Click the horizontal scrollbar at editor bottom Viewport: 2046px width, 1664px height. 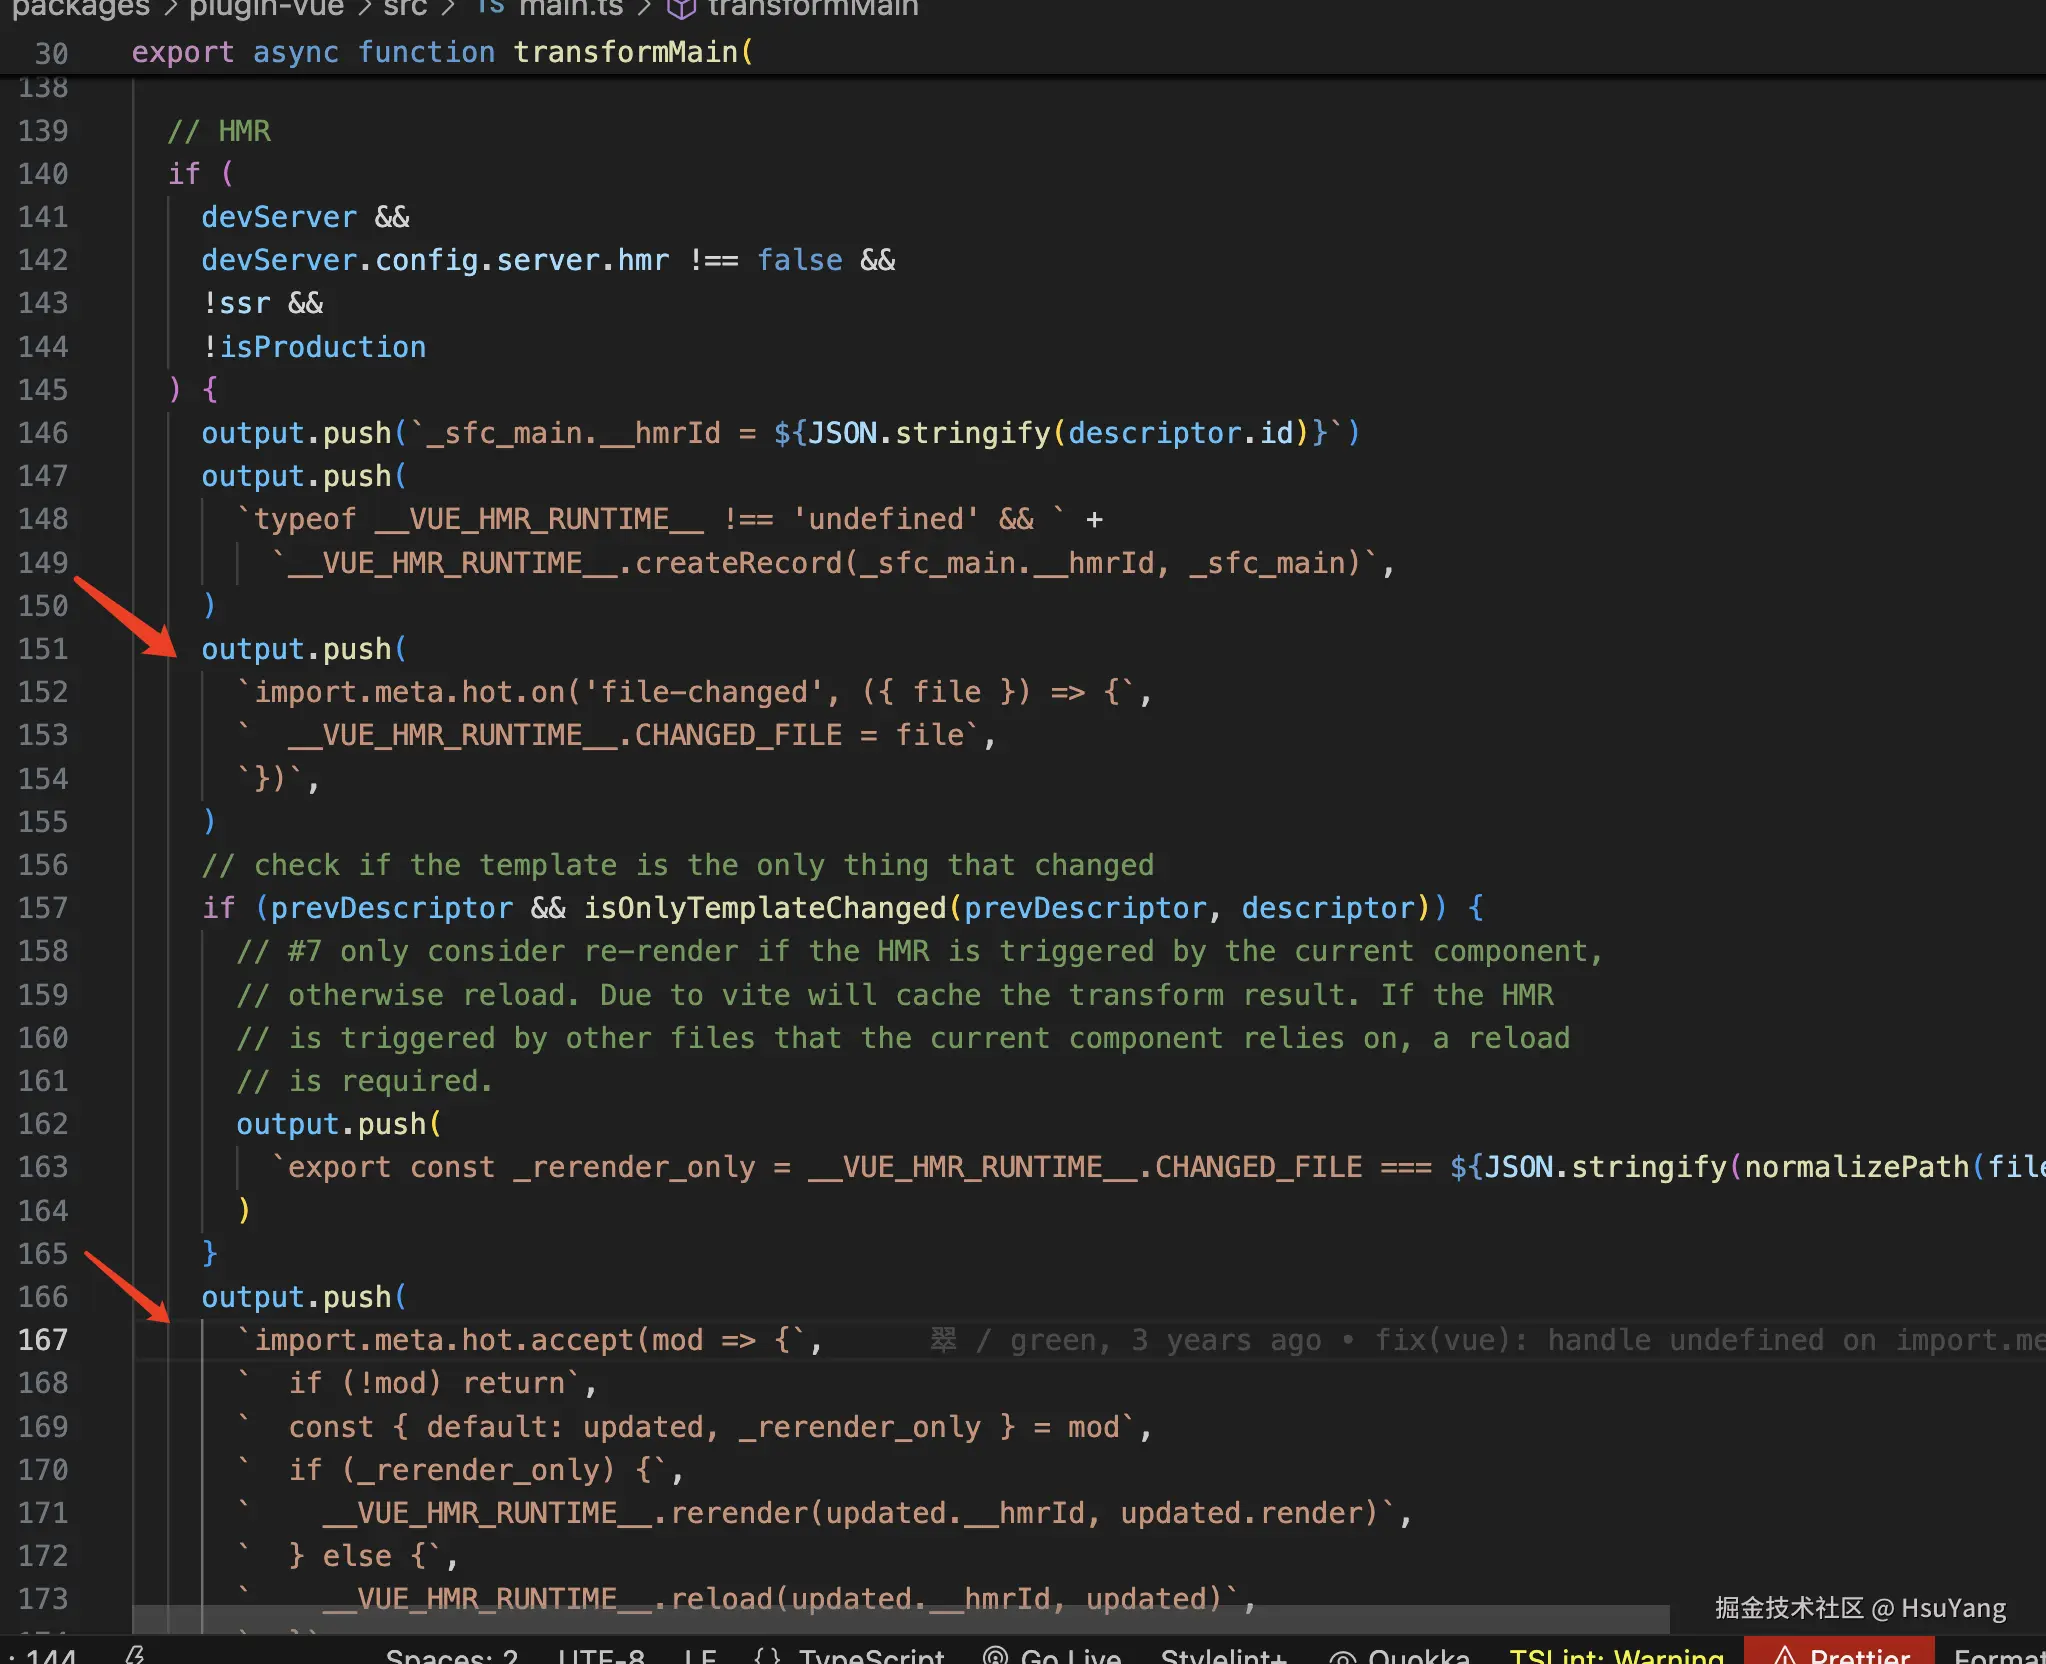coord(900,1619)
